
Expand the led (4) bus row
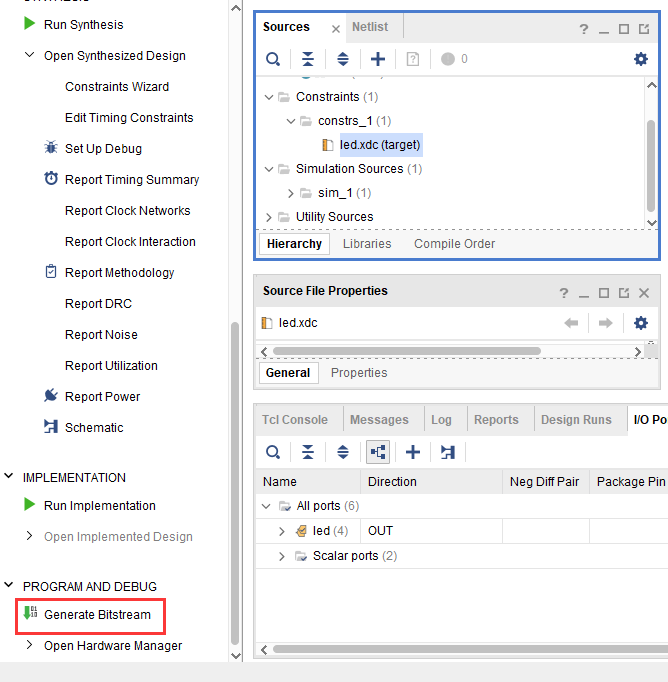tap(282, 531)
